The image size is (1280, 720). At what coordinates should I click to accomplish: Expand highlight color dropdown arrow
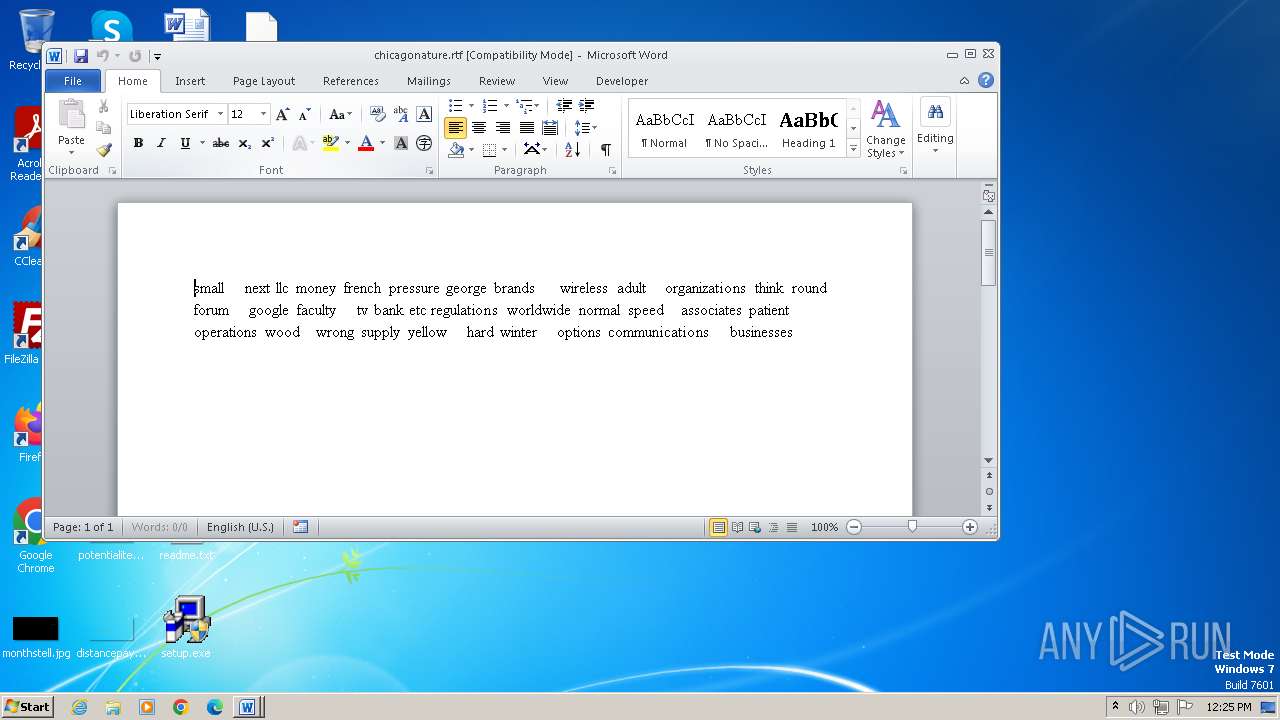(x=347, y=143)
